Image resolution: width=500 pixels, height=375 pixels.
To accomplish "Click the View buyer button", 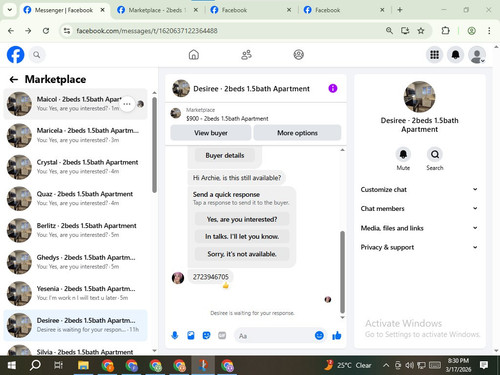I will [211, 133].
